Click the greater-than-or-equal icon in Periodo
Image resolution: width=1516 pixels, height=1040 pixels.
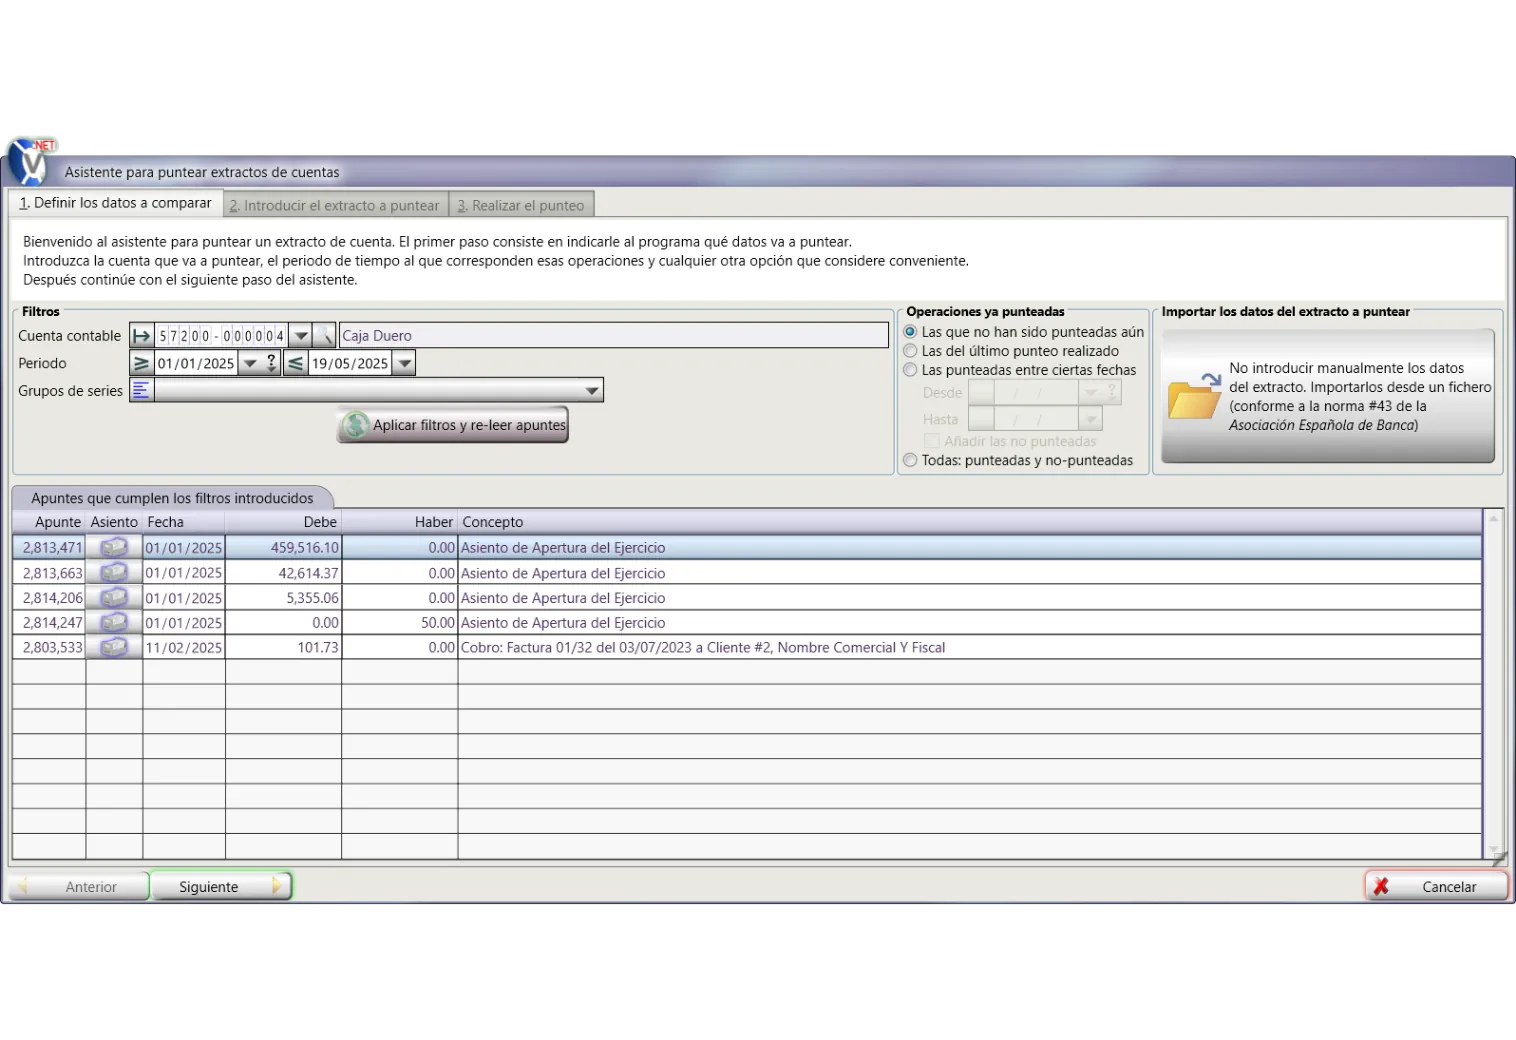(142, 364)
